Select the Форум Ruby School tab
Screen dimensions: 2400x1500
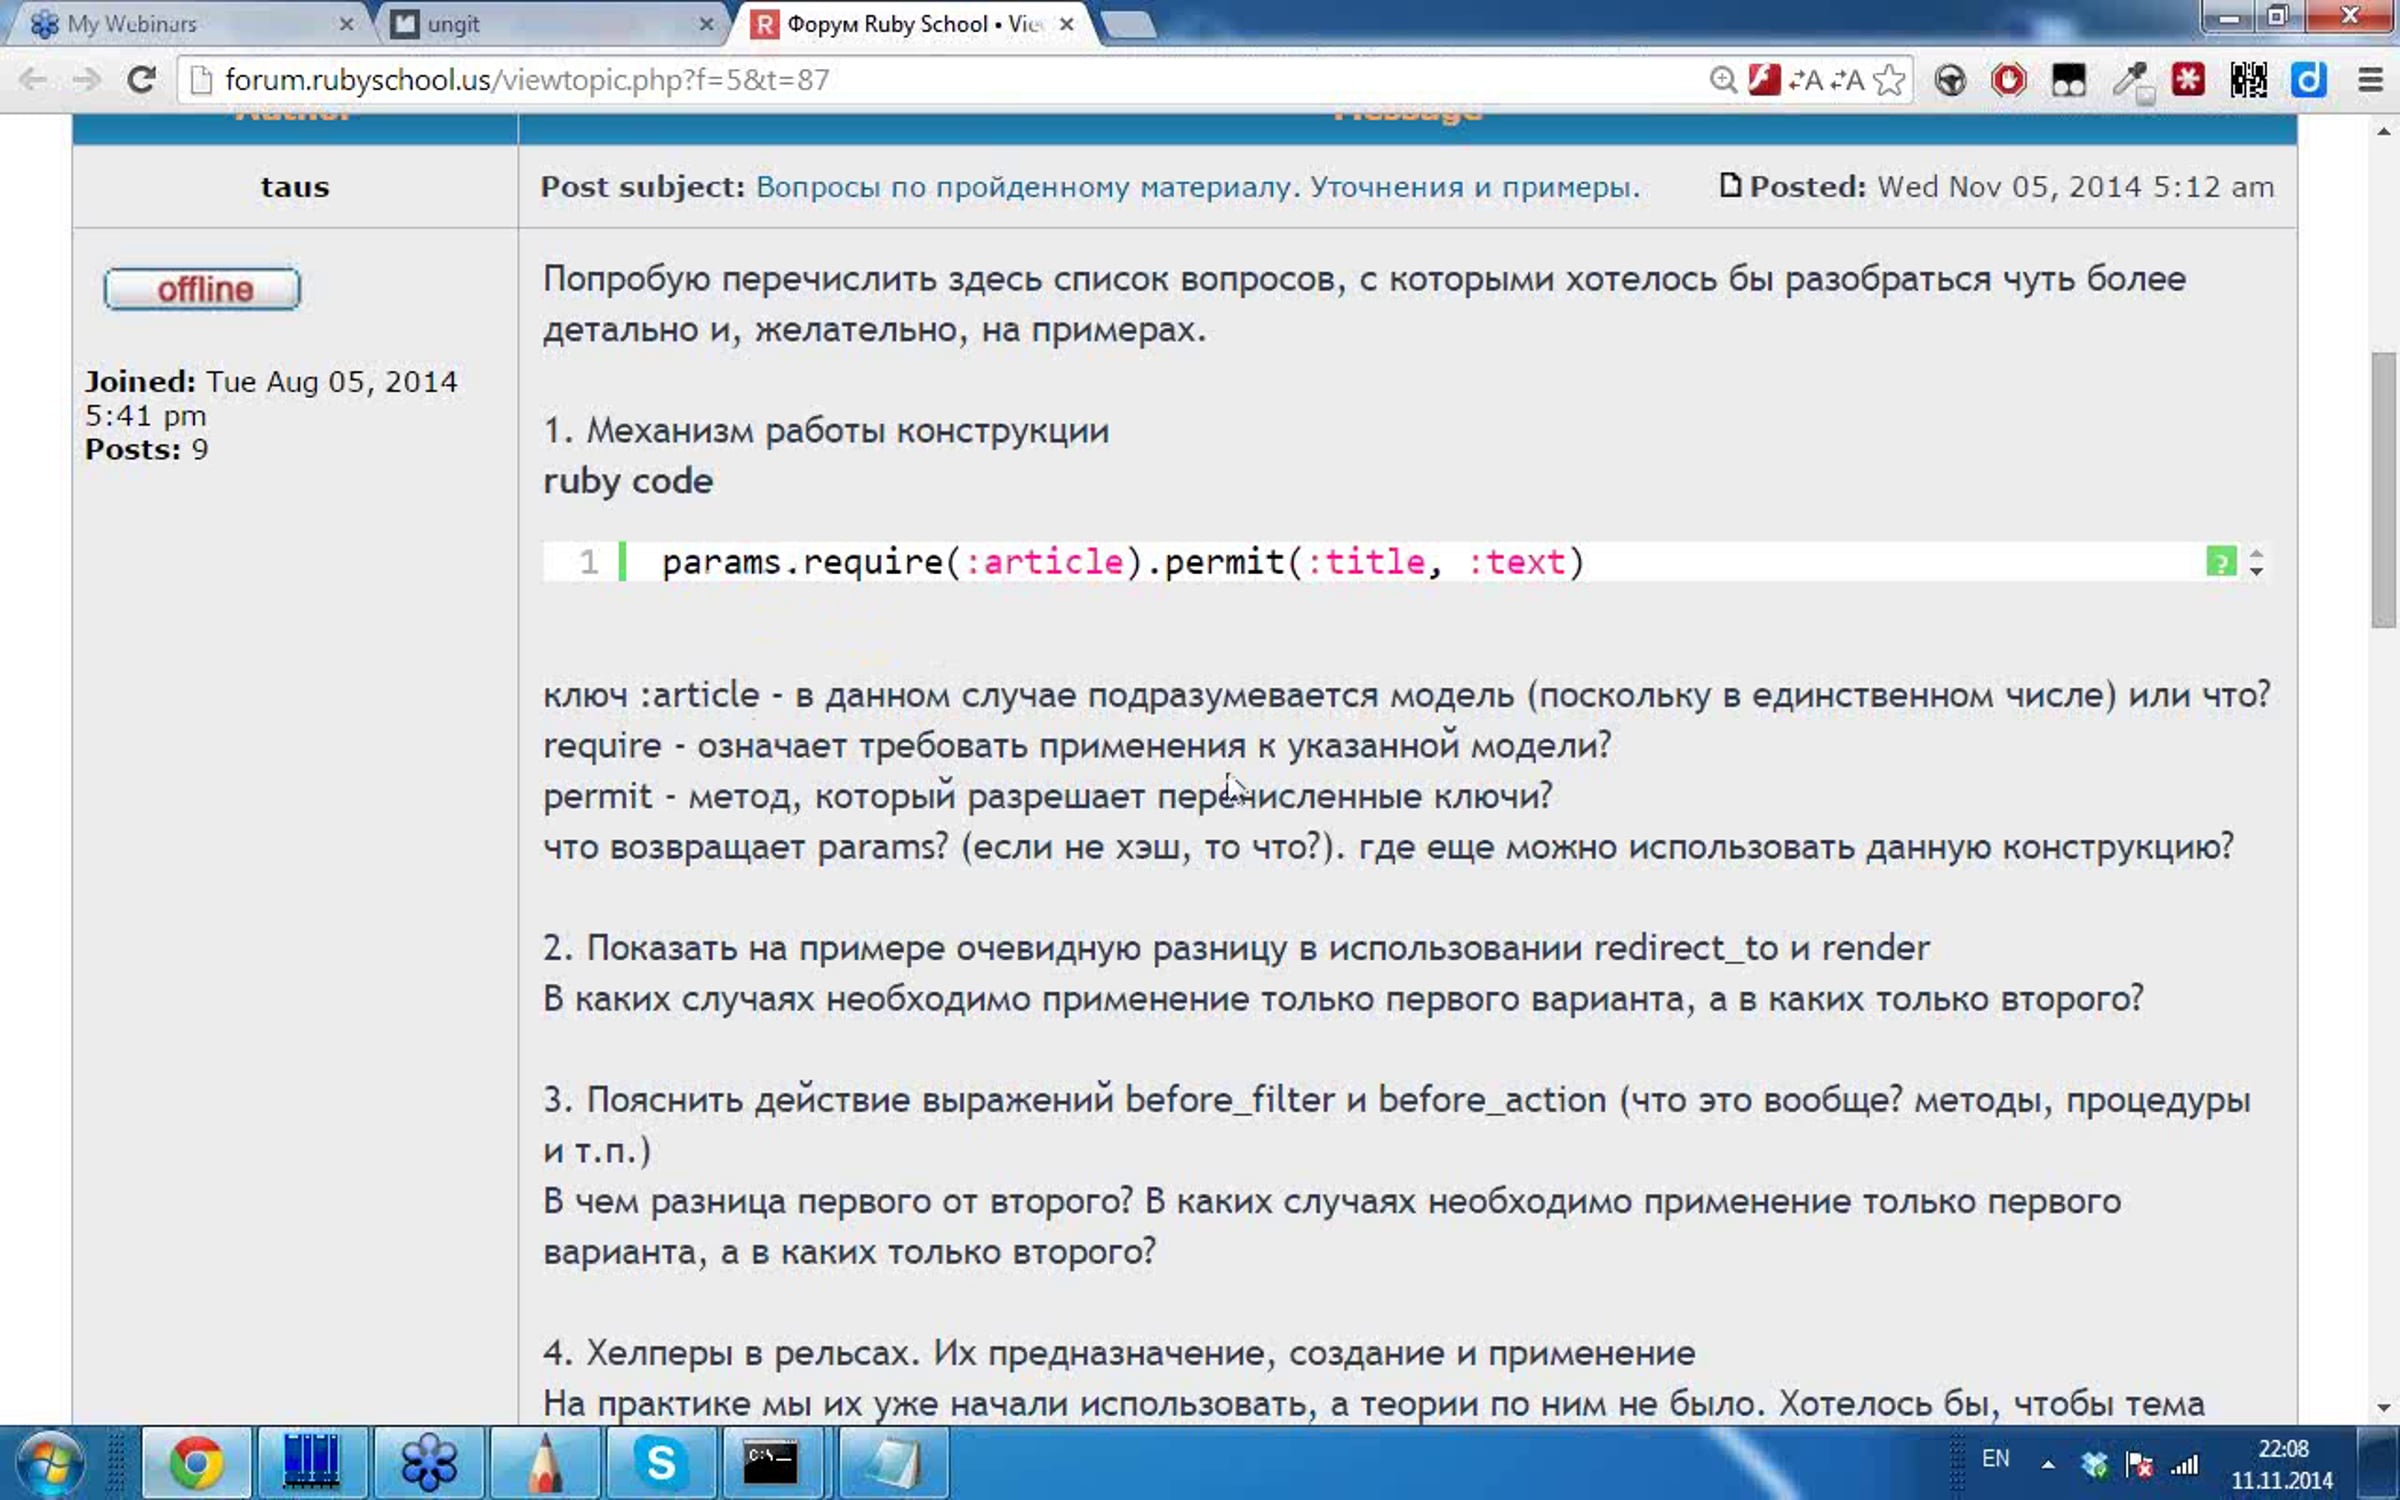click(x=910, y=24)
